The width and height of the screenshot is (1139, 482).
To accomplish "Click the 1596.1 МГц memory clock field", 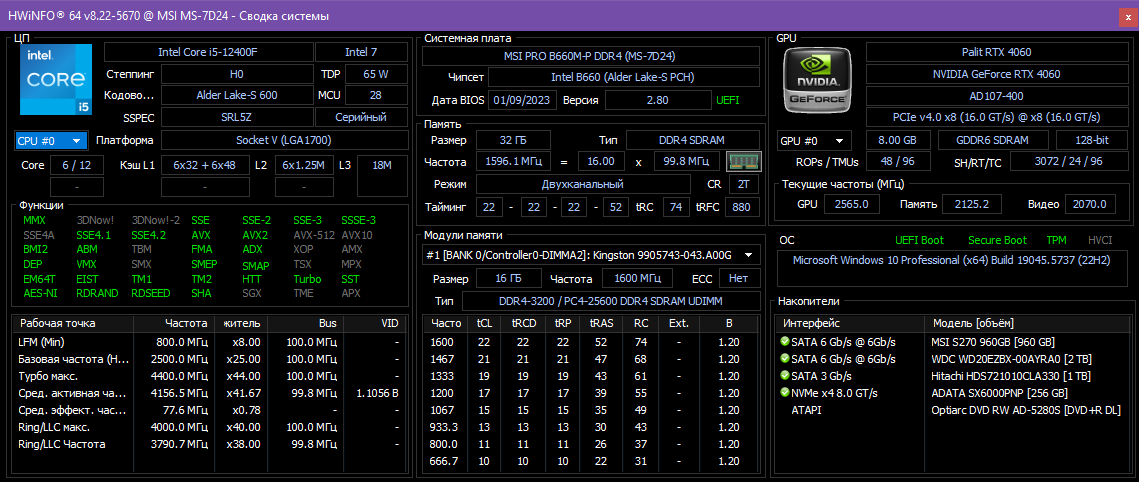I will [513, 161].
